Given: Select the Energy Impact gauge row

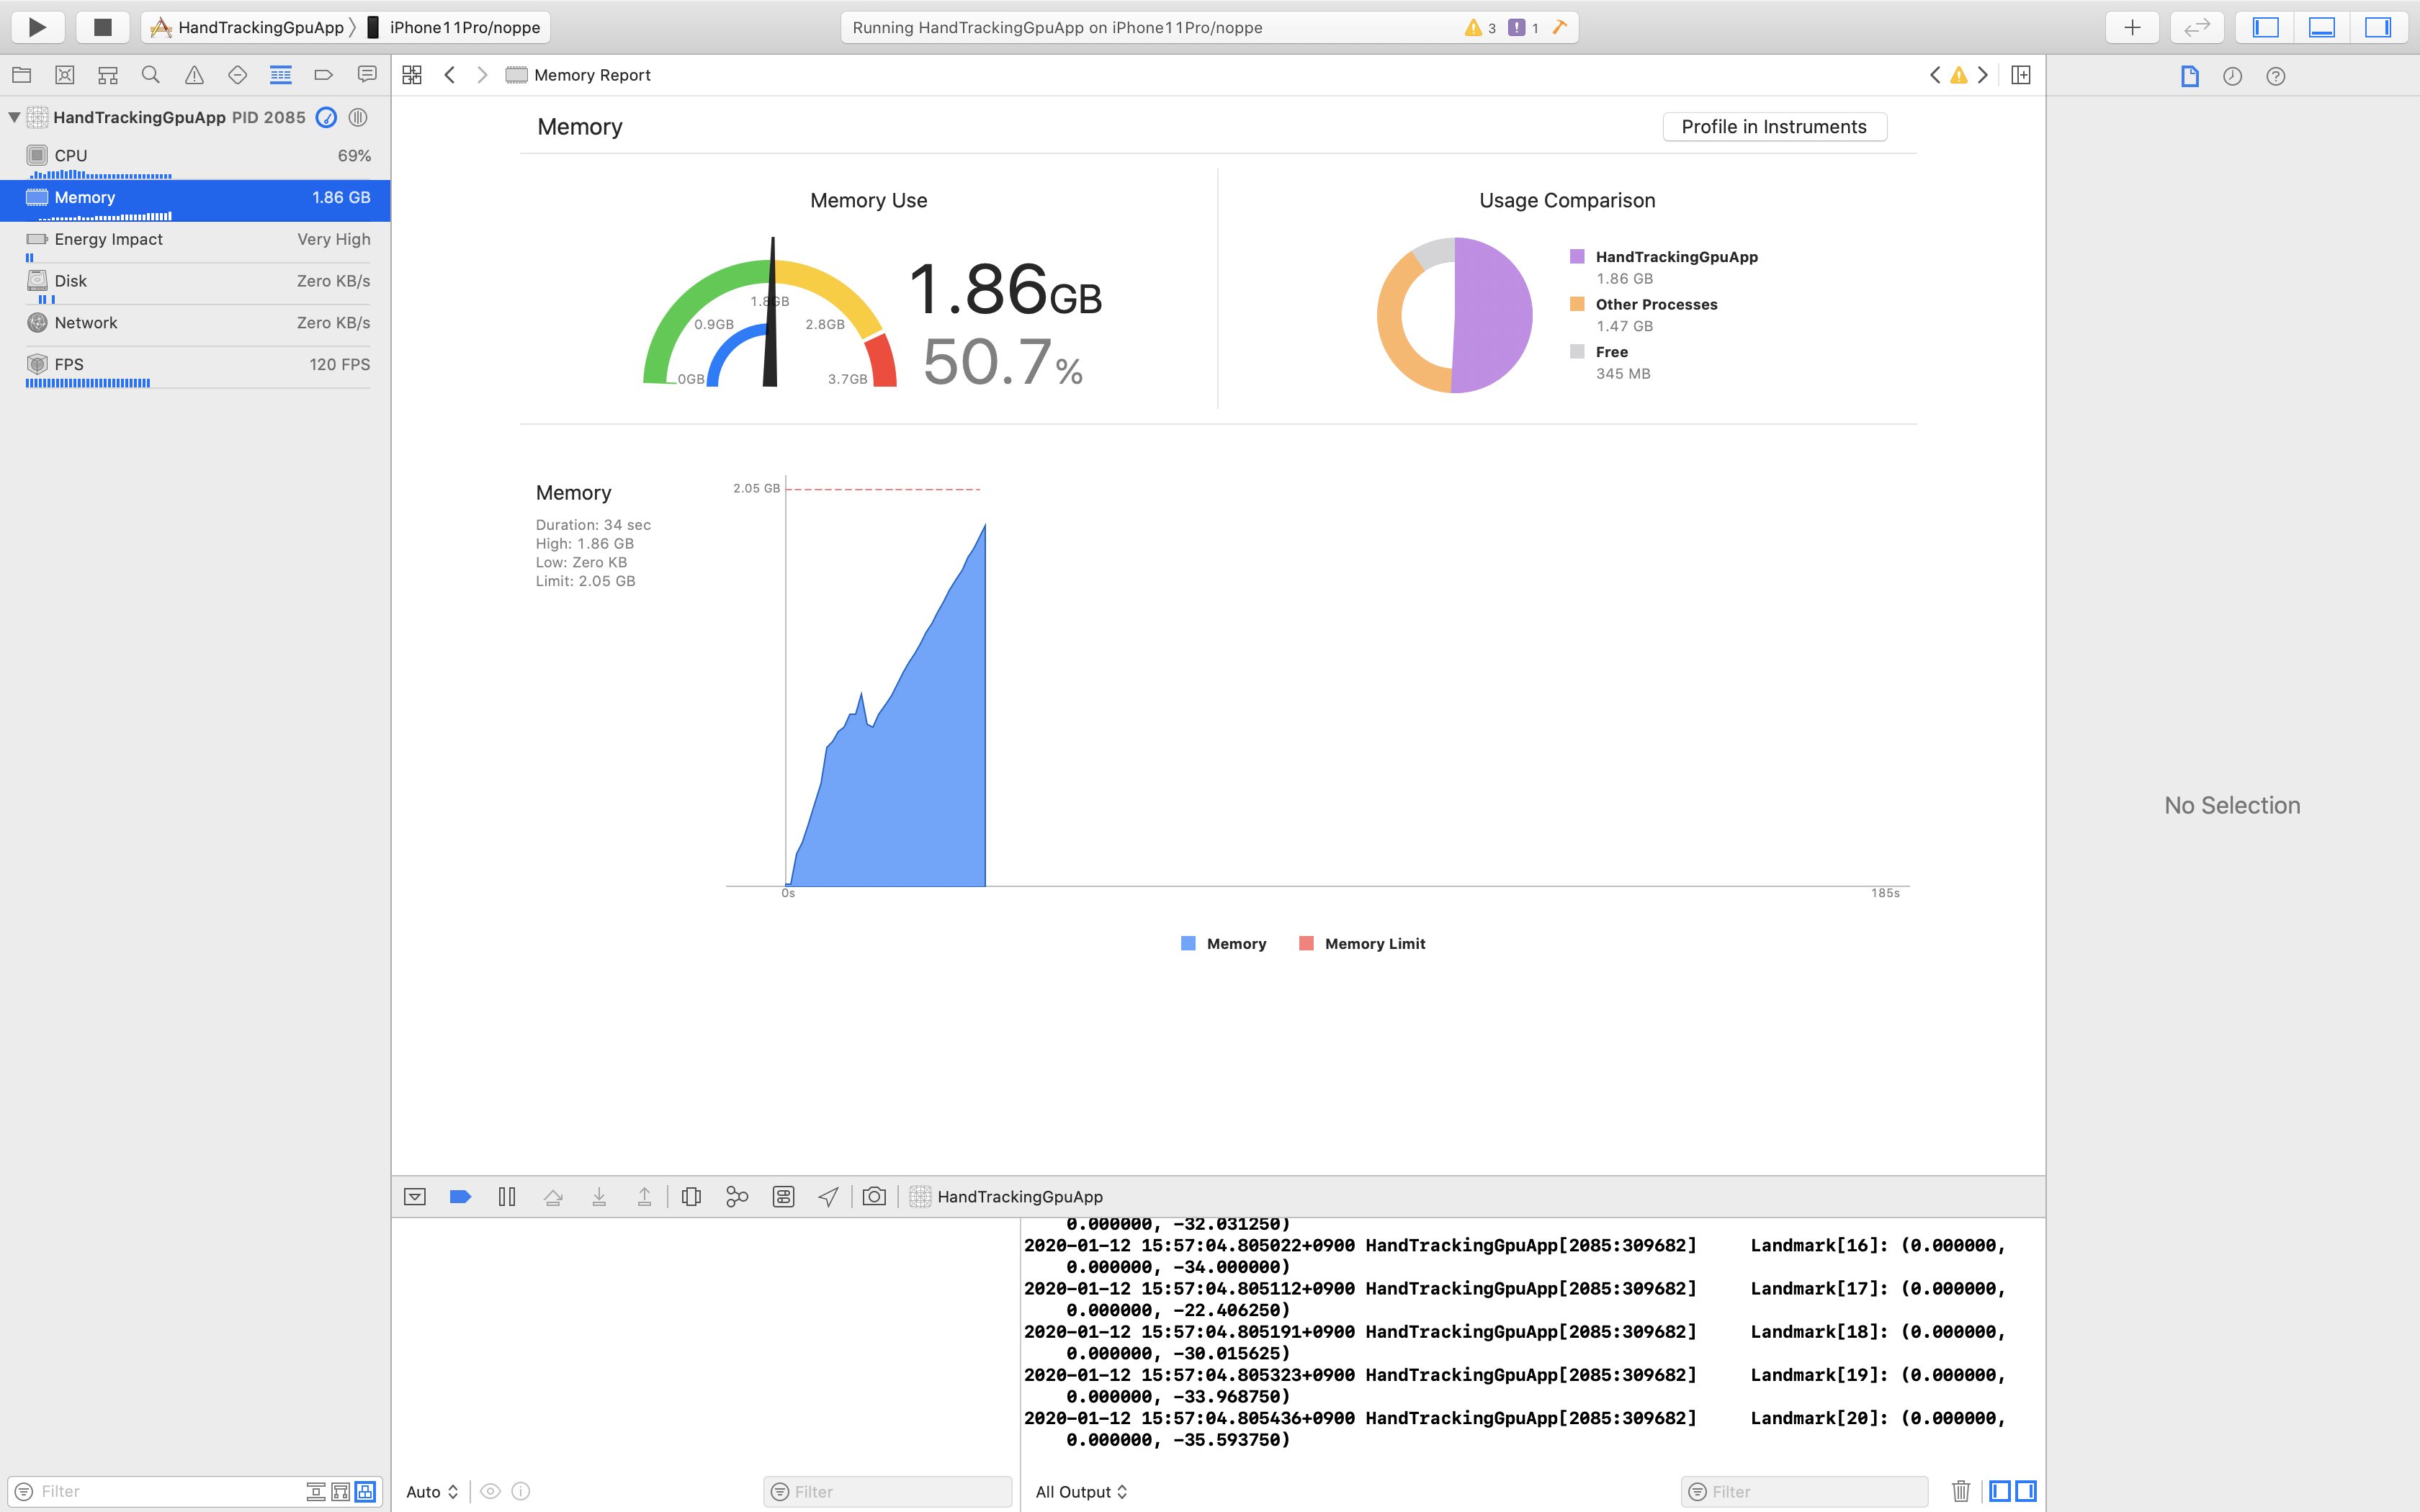Looking at the screenshot, I should [x=196, y=242].
